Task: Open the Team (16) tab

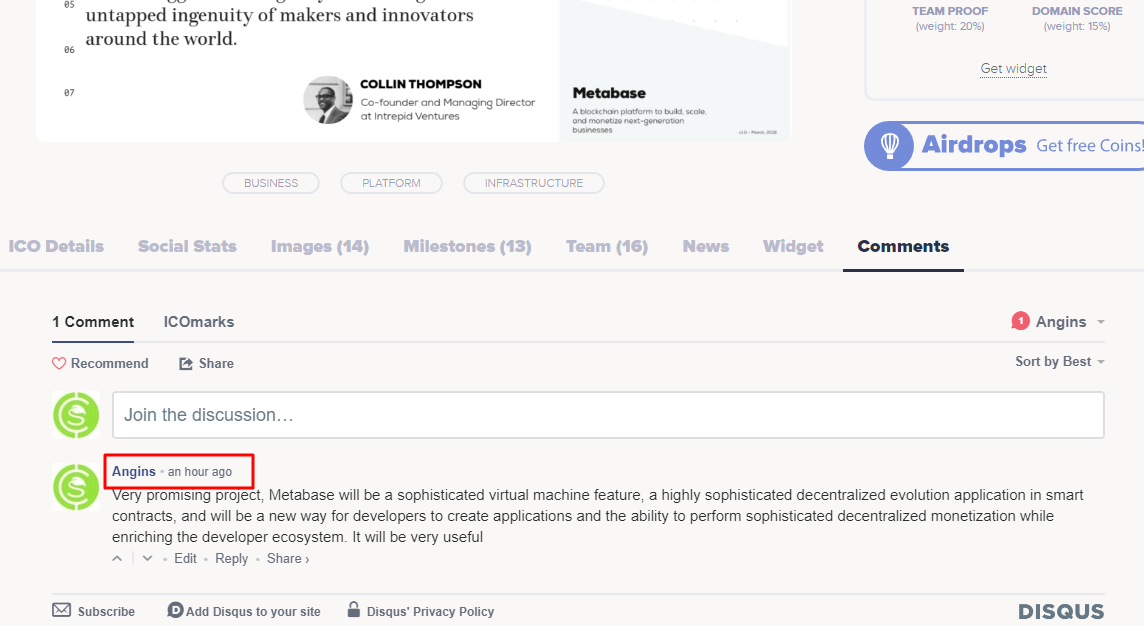Action: coord(607,247)
